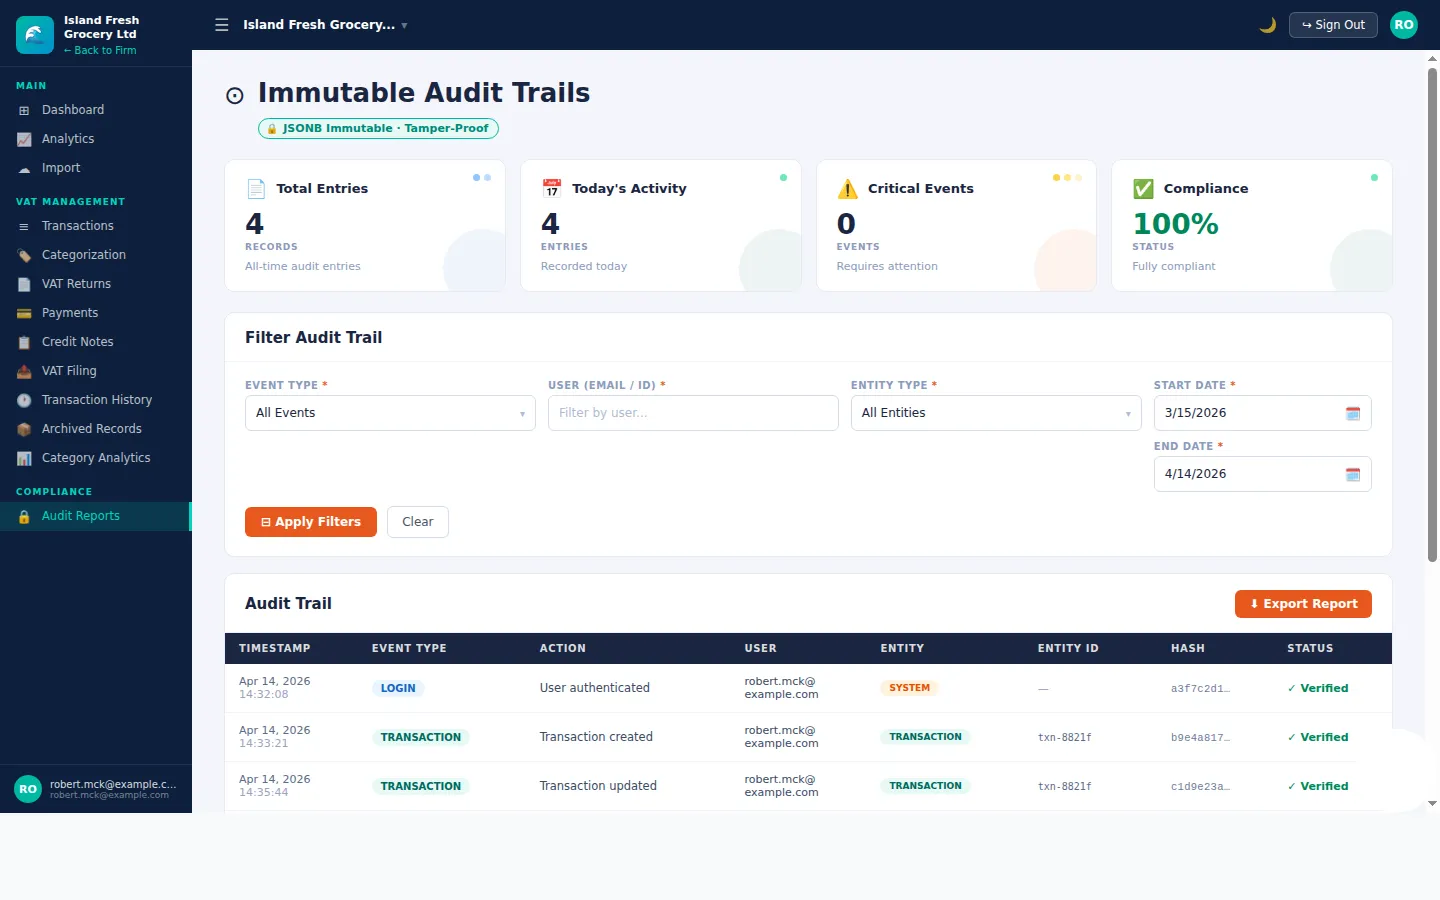Follow the Back to Firm link
Screen dimensions: 1440x900
tap(100, 50)
